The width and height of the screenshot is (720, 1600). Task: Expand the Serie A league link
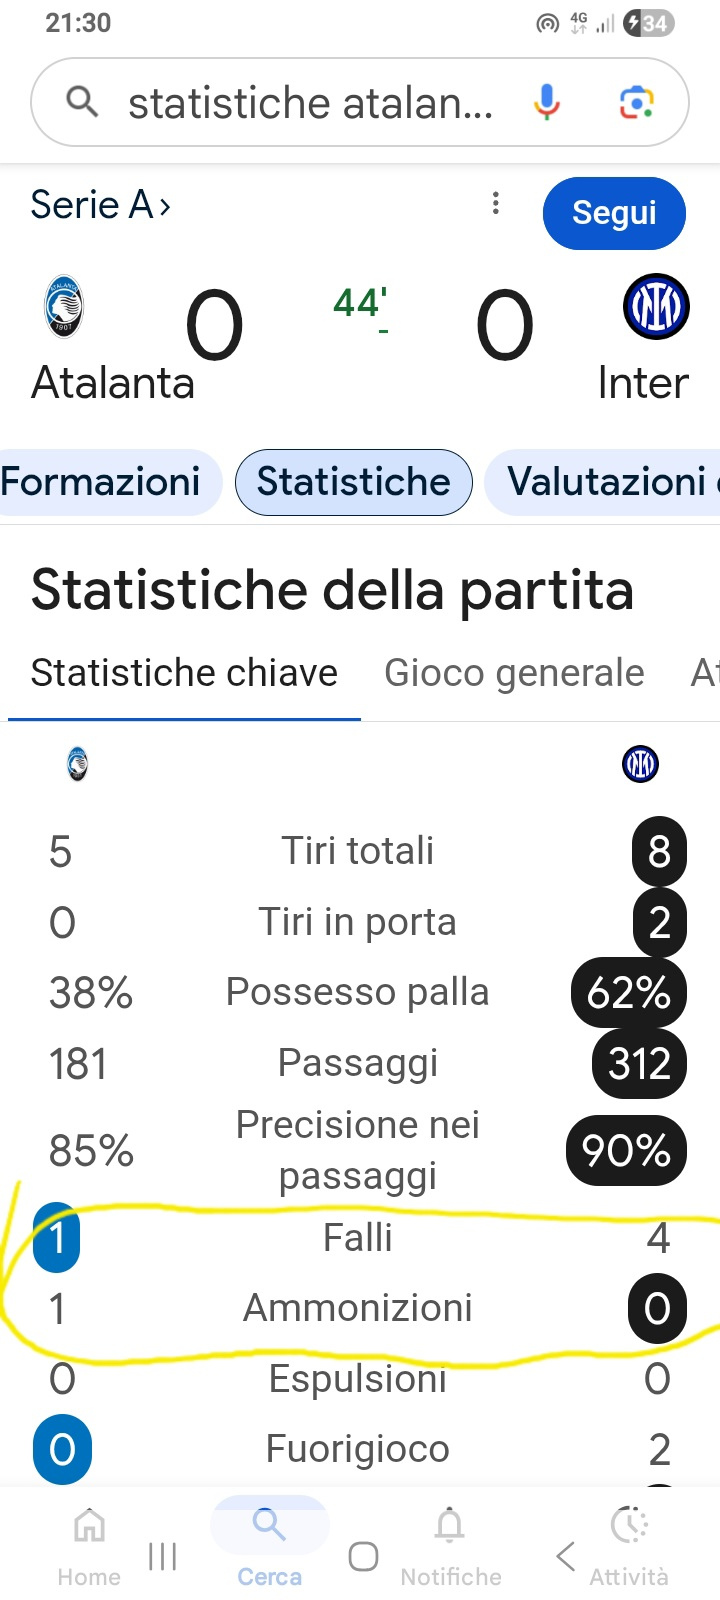tap(101, 205)
